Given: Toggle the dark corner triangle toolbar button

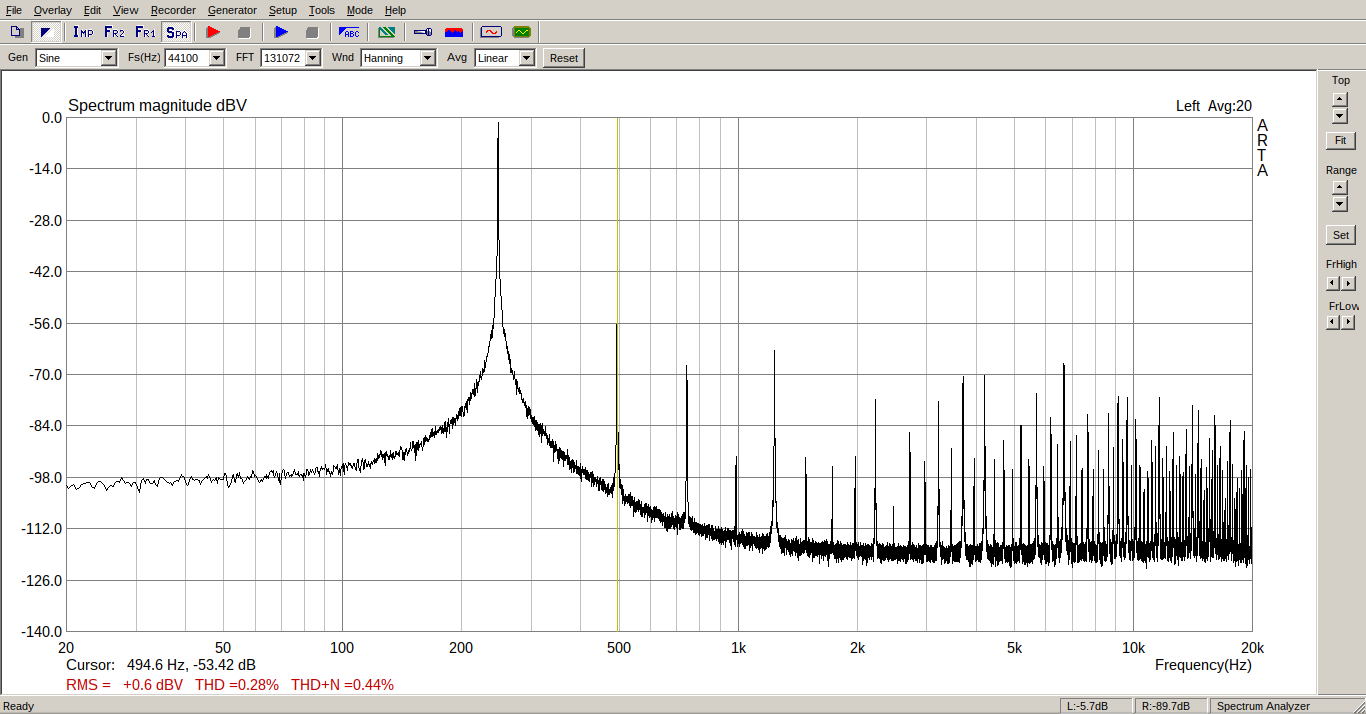Looking at the screenshot, I should (45, 32).
